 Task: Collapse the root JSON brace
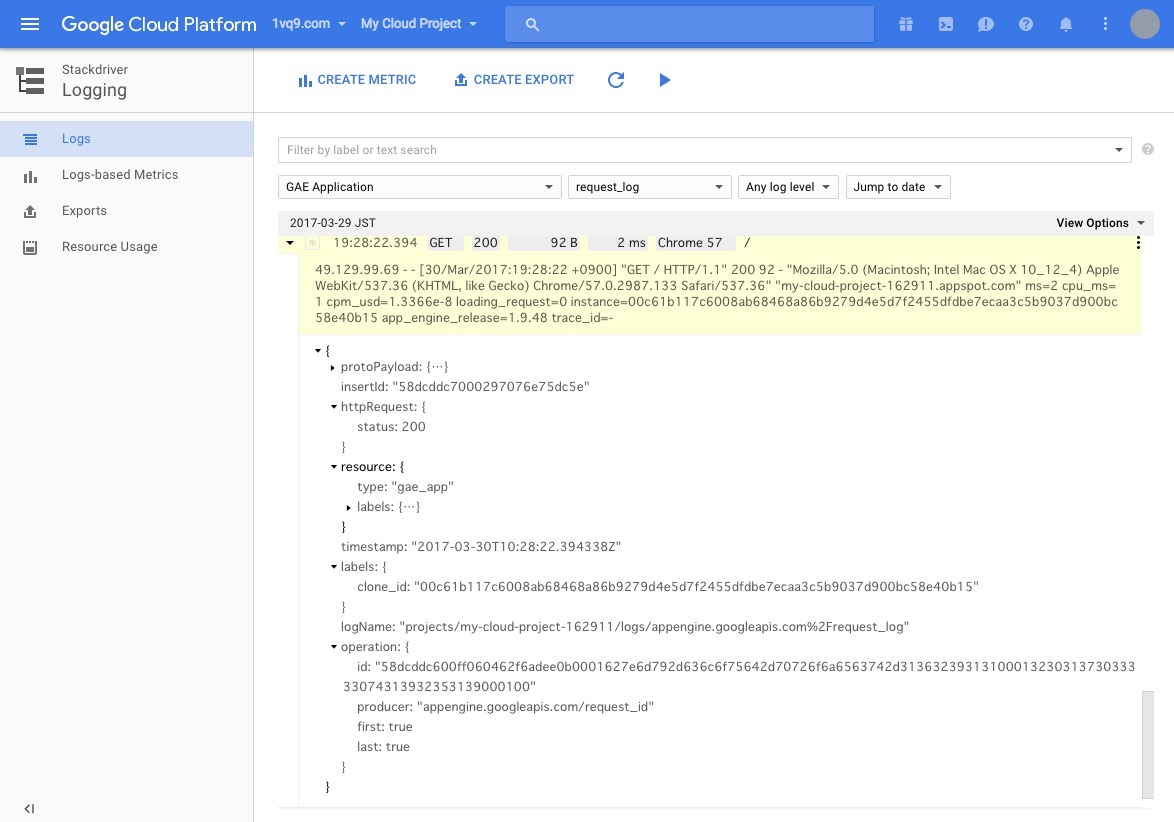[318, 350]
